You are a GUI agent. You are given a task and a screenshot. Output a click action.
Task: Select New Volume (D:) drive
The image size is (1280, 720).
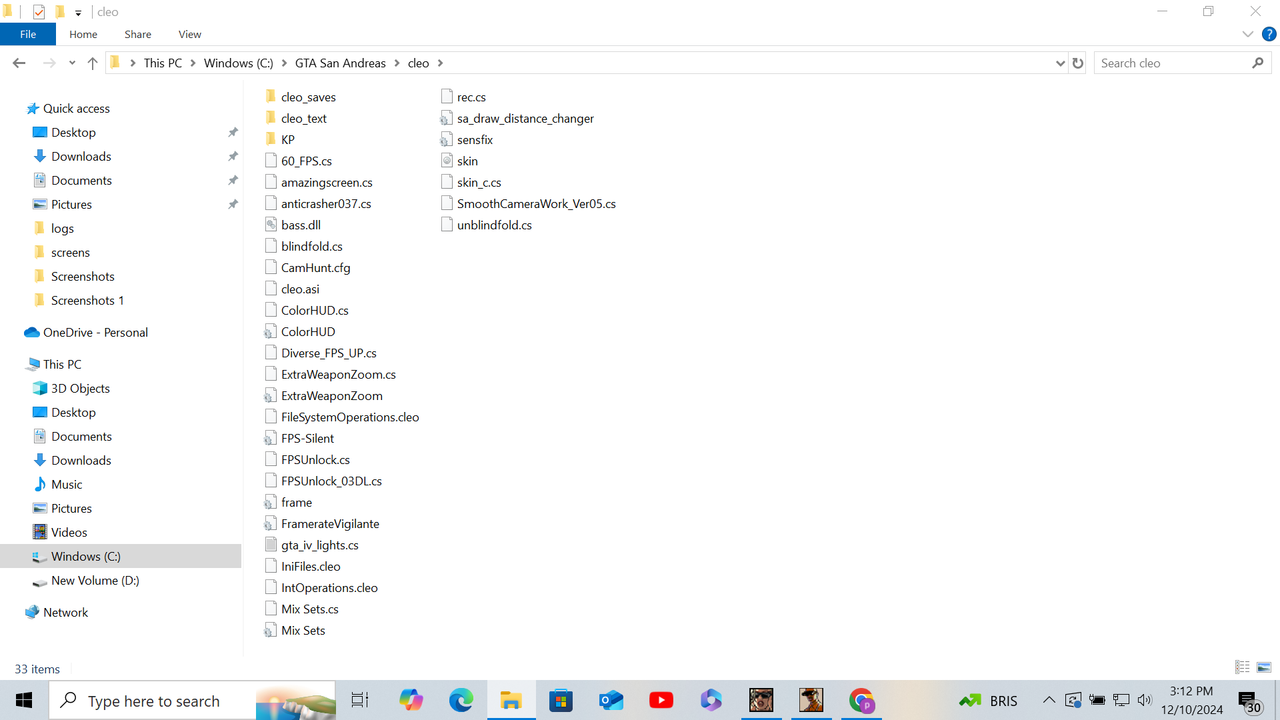tap(95, 580)
